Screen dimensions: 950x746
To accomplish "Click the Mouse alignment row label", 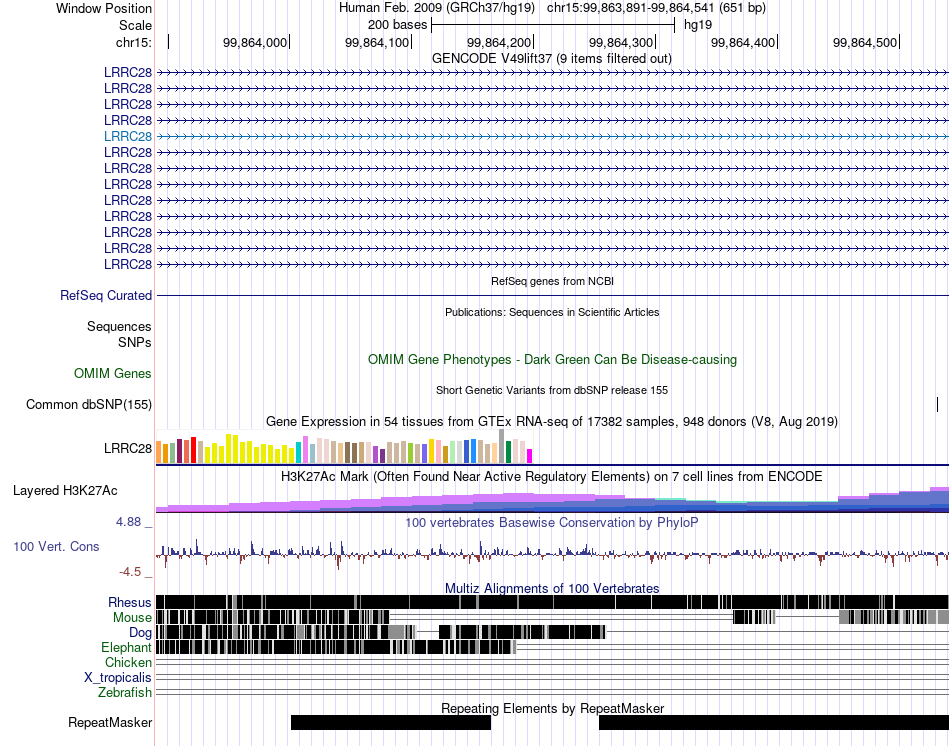I will (x=132, y=618).
